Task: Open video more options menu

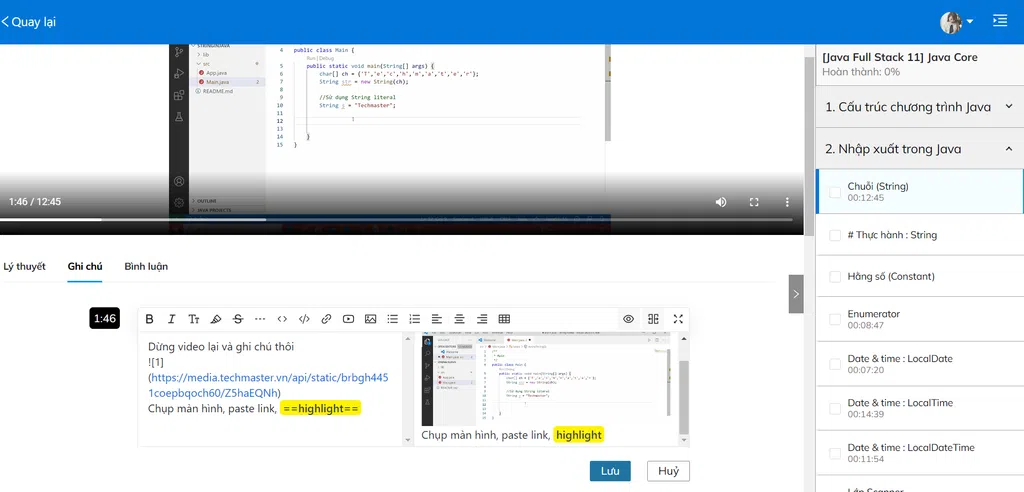Action: (788, 202)
